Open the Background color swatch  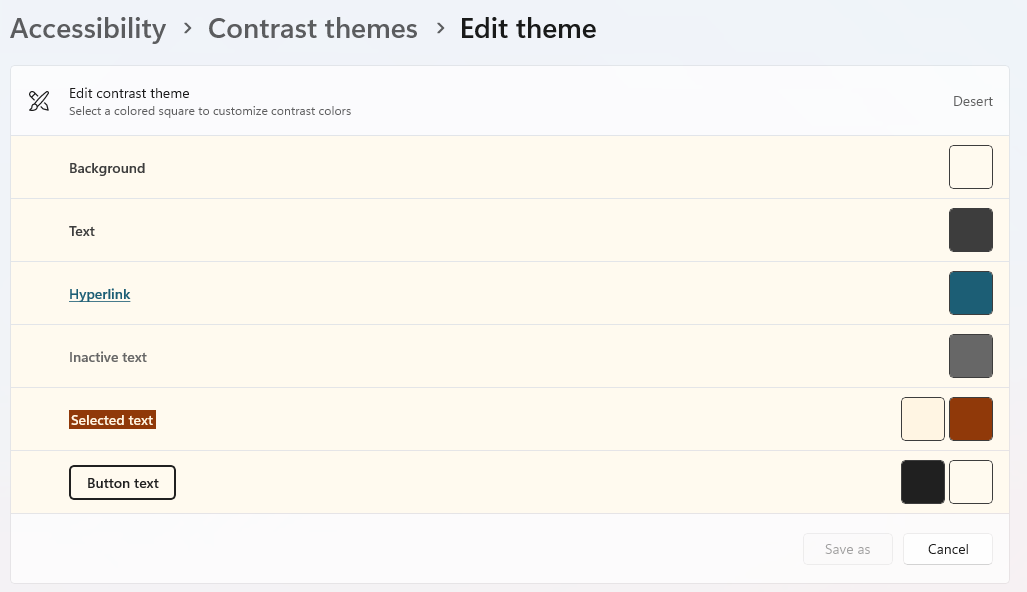tap(970, 167)
